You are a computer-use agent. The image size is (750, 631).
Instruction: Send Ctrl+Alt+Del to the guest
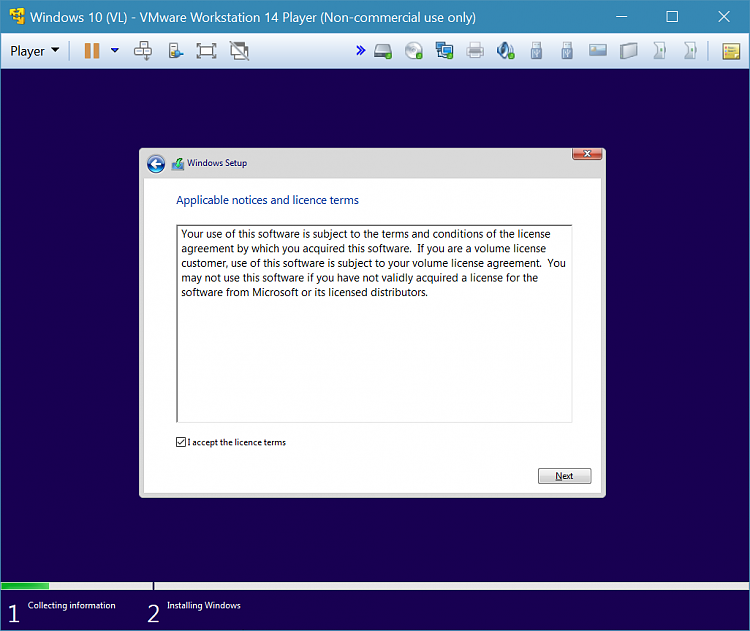pyautogui.click(x=143, y=51)
